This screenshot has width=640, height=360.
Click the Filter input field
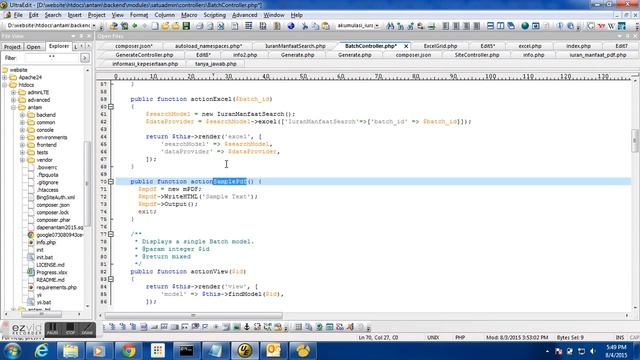[51, 58]
